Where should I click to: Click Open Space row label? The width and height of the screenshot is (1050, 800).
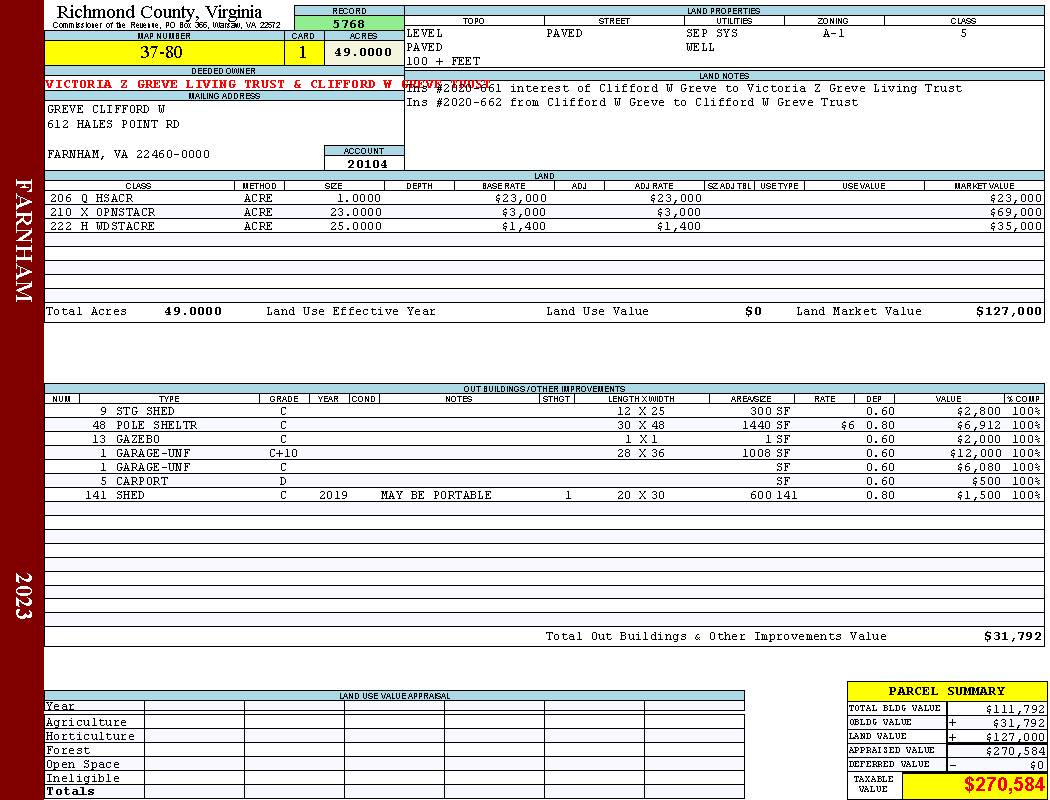click(82, 765)
